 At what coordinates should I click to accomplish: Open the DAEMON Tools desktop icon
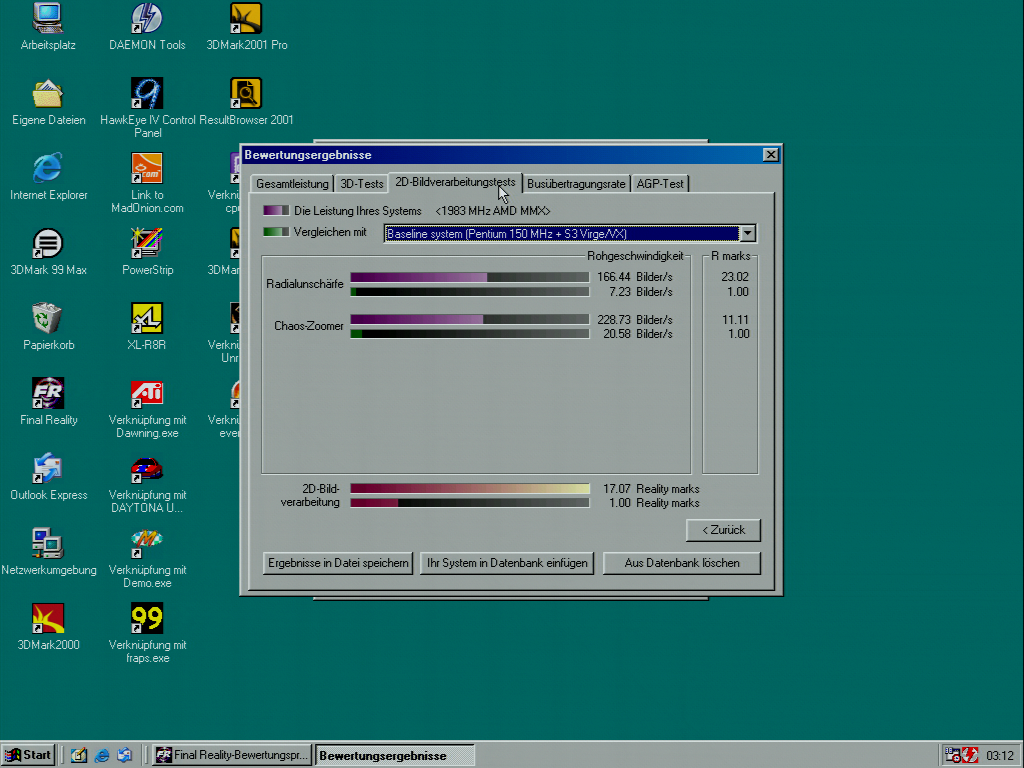pyautogui.click(x=147, y=19)
